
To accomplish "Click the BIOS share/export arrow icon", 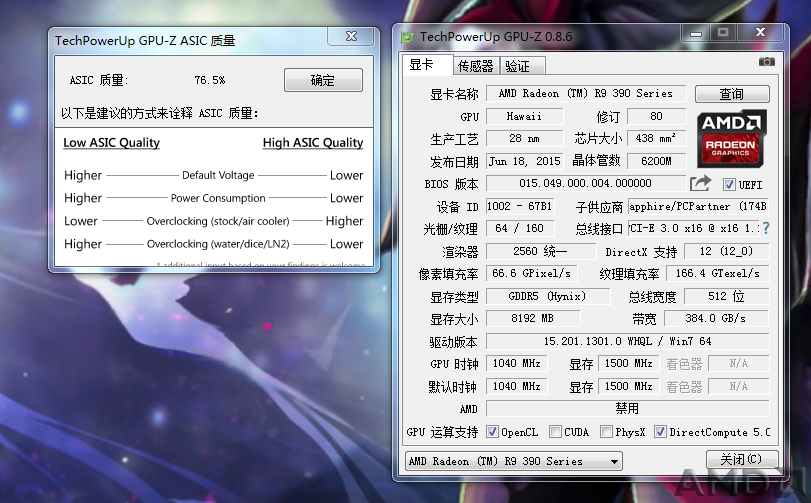I will click(700, 184).
